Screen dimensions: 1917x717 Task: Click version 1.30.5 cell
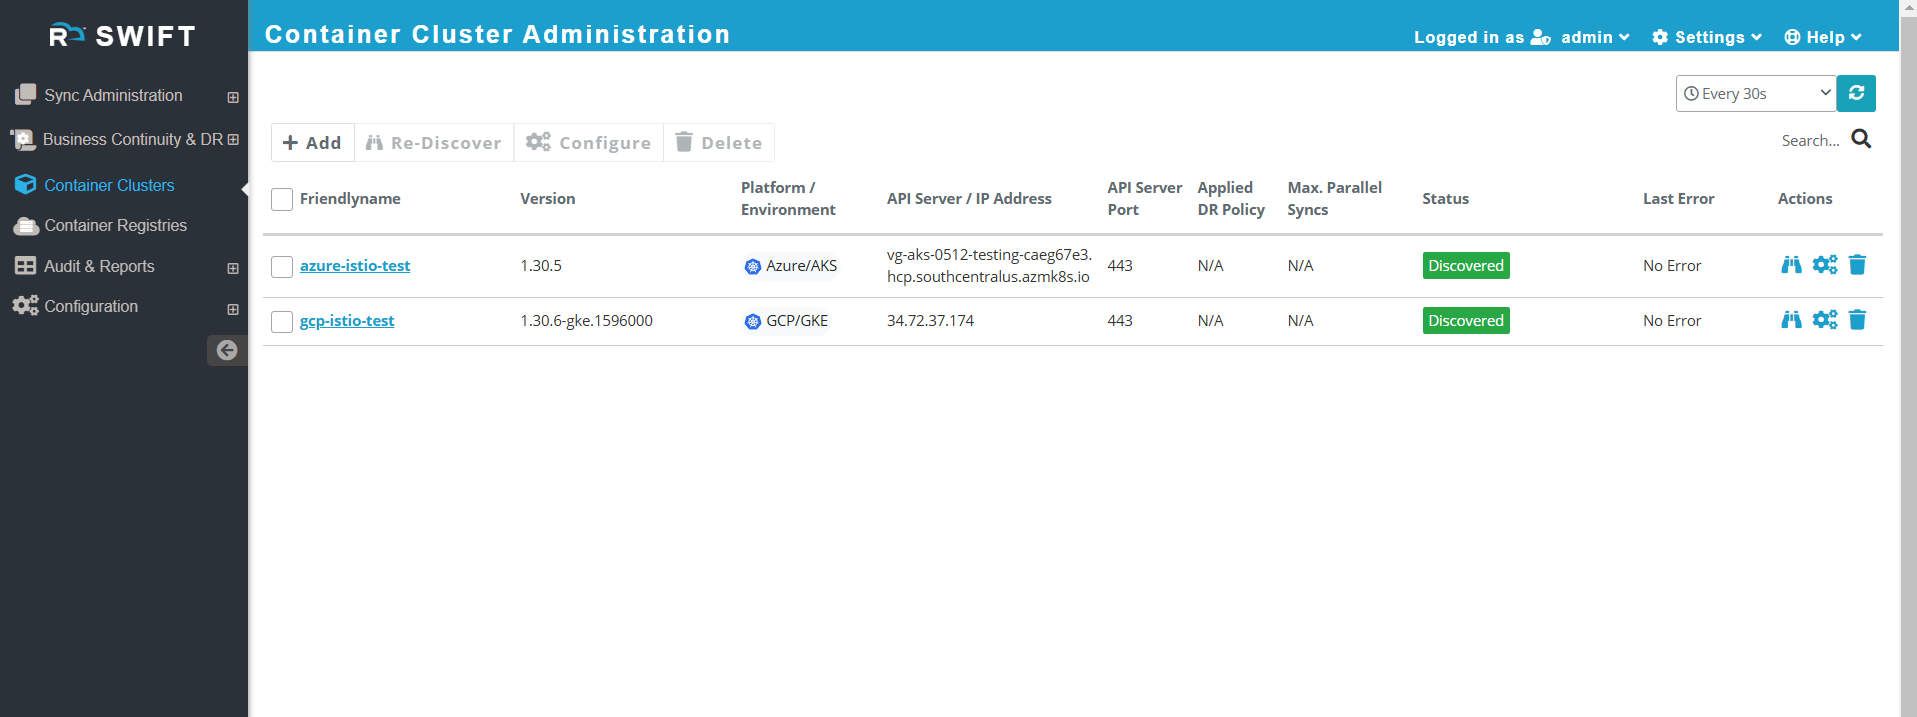coord(541,265)
